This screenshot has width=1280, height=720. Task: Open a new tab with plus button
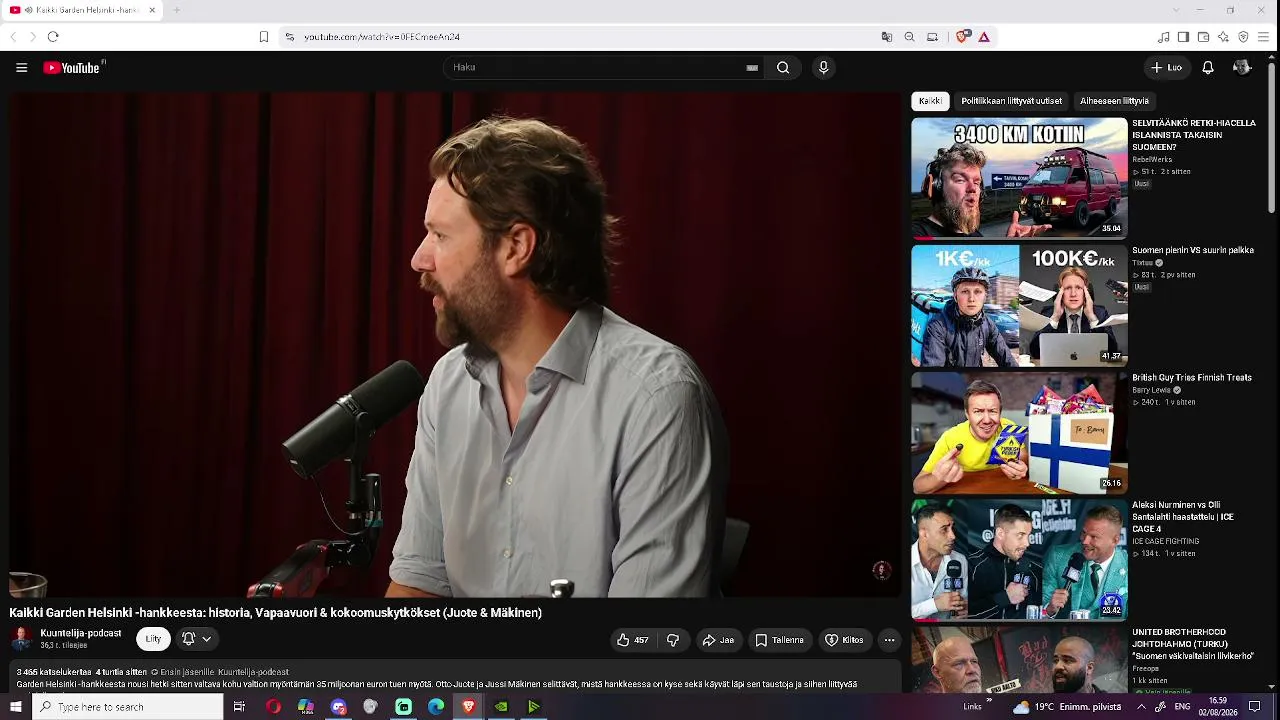click(177, 10)
